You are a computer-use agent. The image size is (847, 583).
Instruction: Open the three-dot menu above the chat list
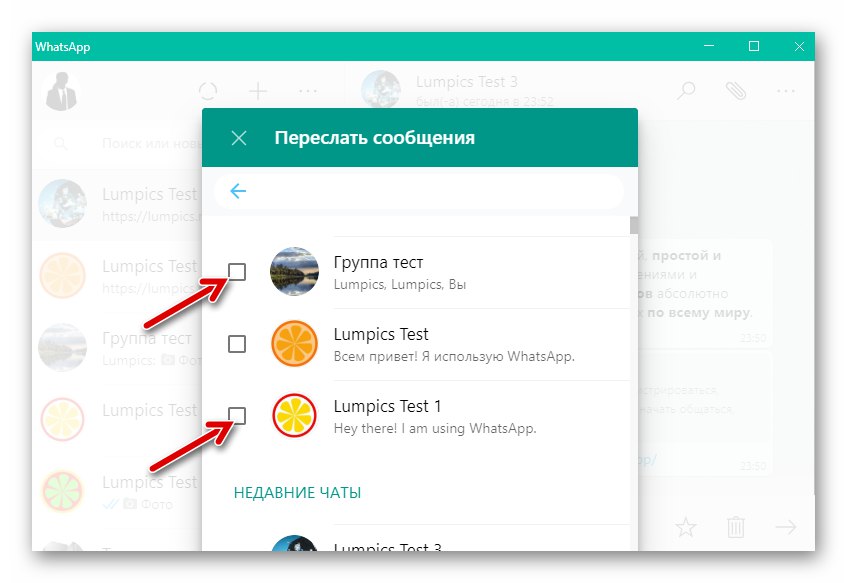[308, 91]
